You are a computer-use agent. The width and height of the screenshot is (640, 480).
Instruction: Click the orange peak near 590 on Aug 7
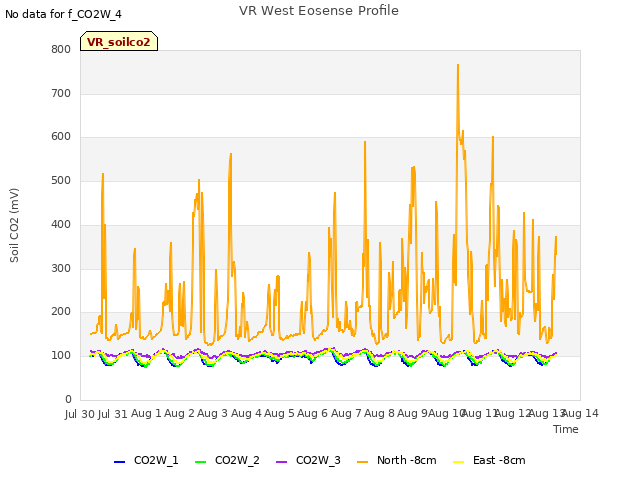click(365, 142)
